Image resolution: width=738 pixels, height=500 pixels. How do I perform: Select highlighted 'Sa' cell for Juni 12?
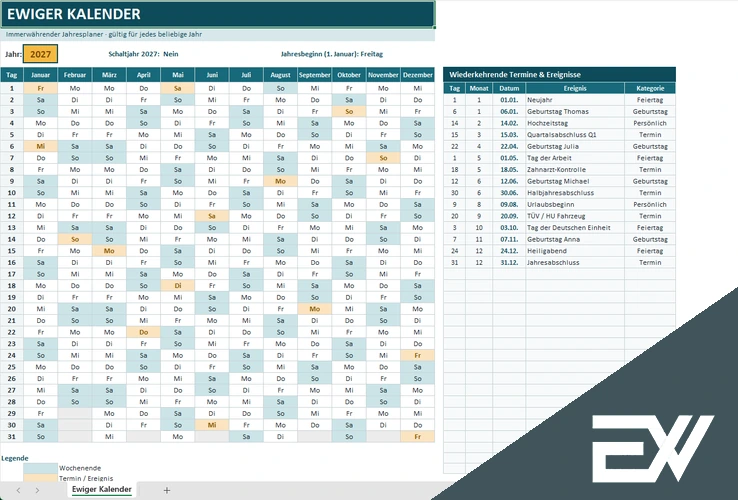[212, 216]
